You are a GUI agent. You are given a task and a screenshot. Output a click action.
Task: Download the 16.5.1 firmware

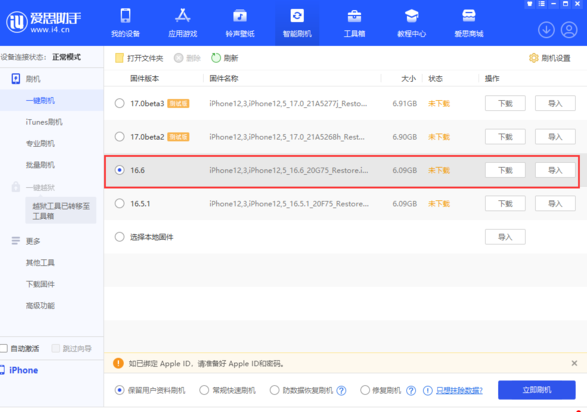pyautogui.click(x=505, y=203)
